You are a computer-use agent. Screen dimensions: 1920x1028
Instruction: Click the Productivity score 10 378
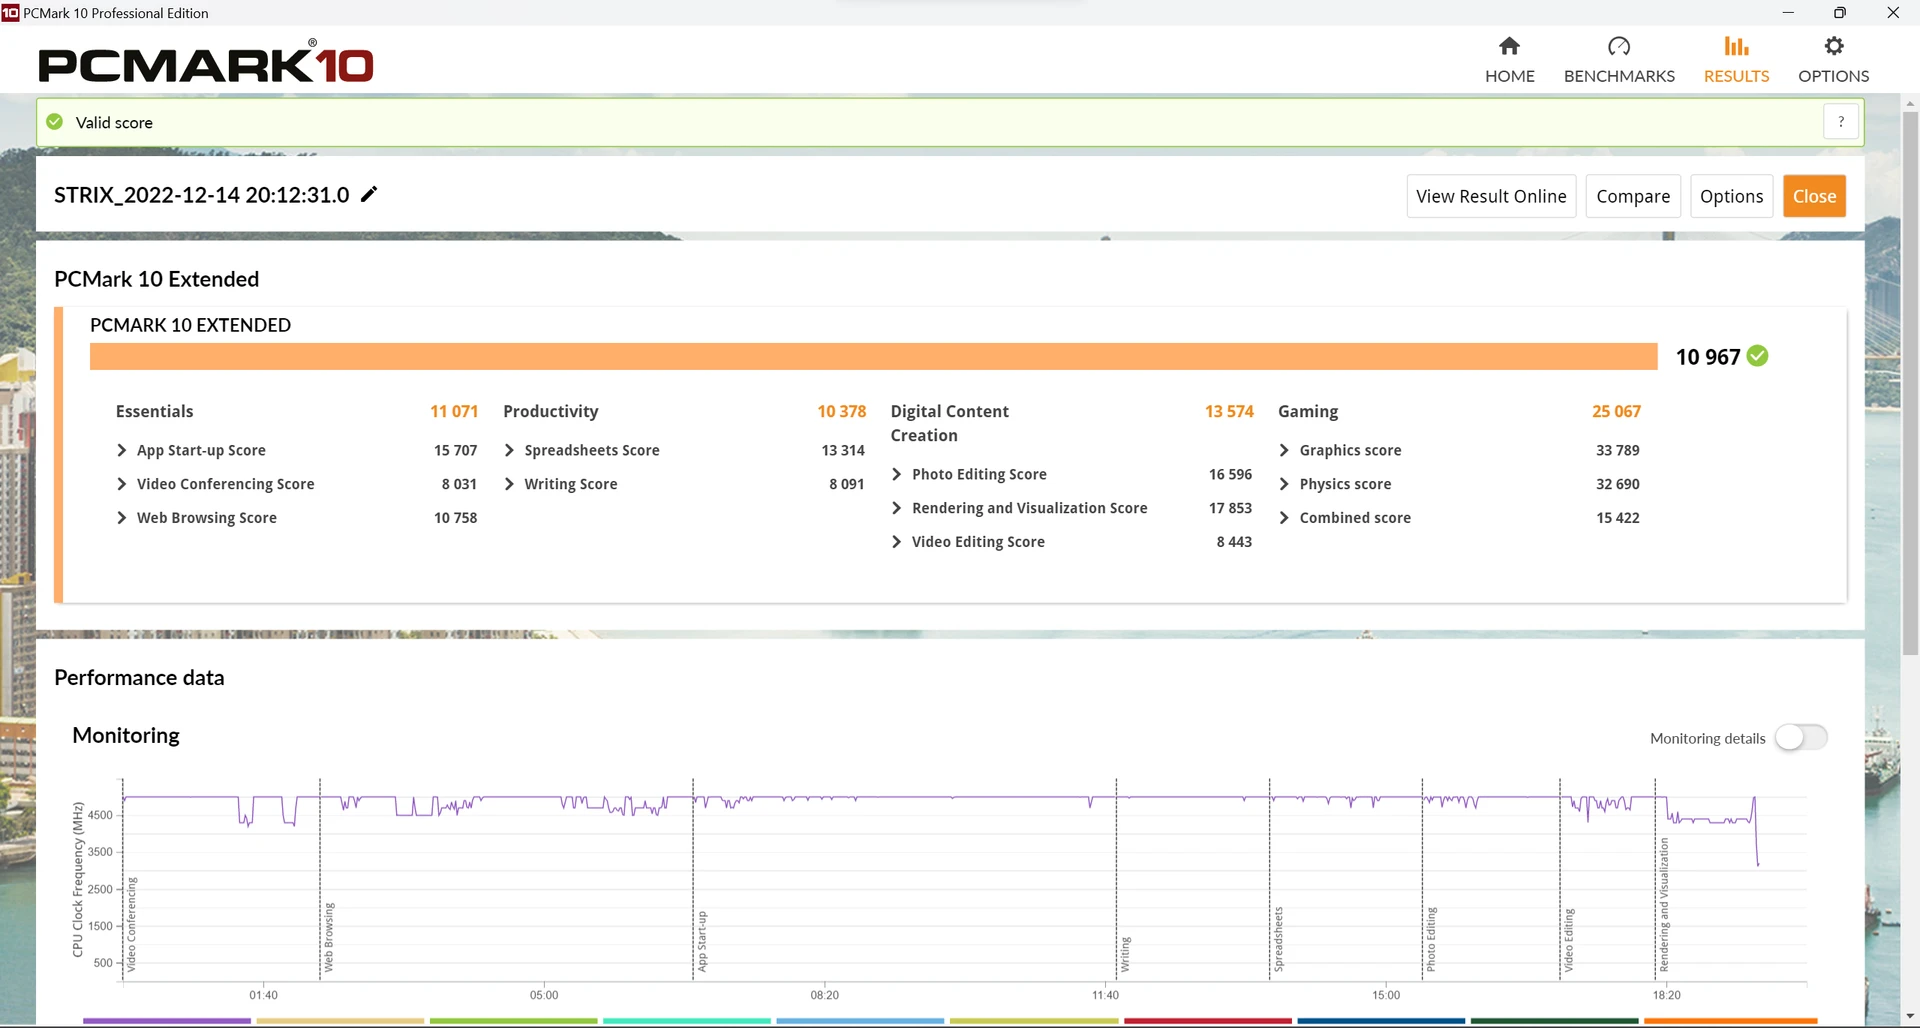842,411
